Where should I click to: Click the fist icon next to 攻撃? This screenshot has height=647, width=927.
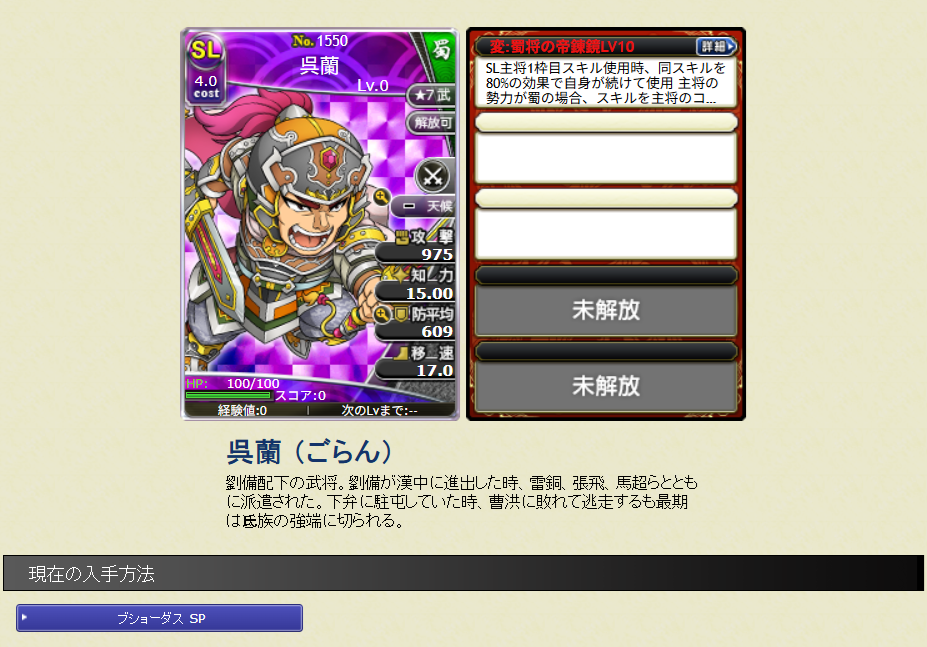[x=403, y=238]
